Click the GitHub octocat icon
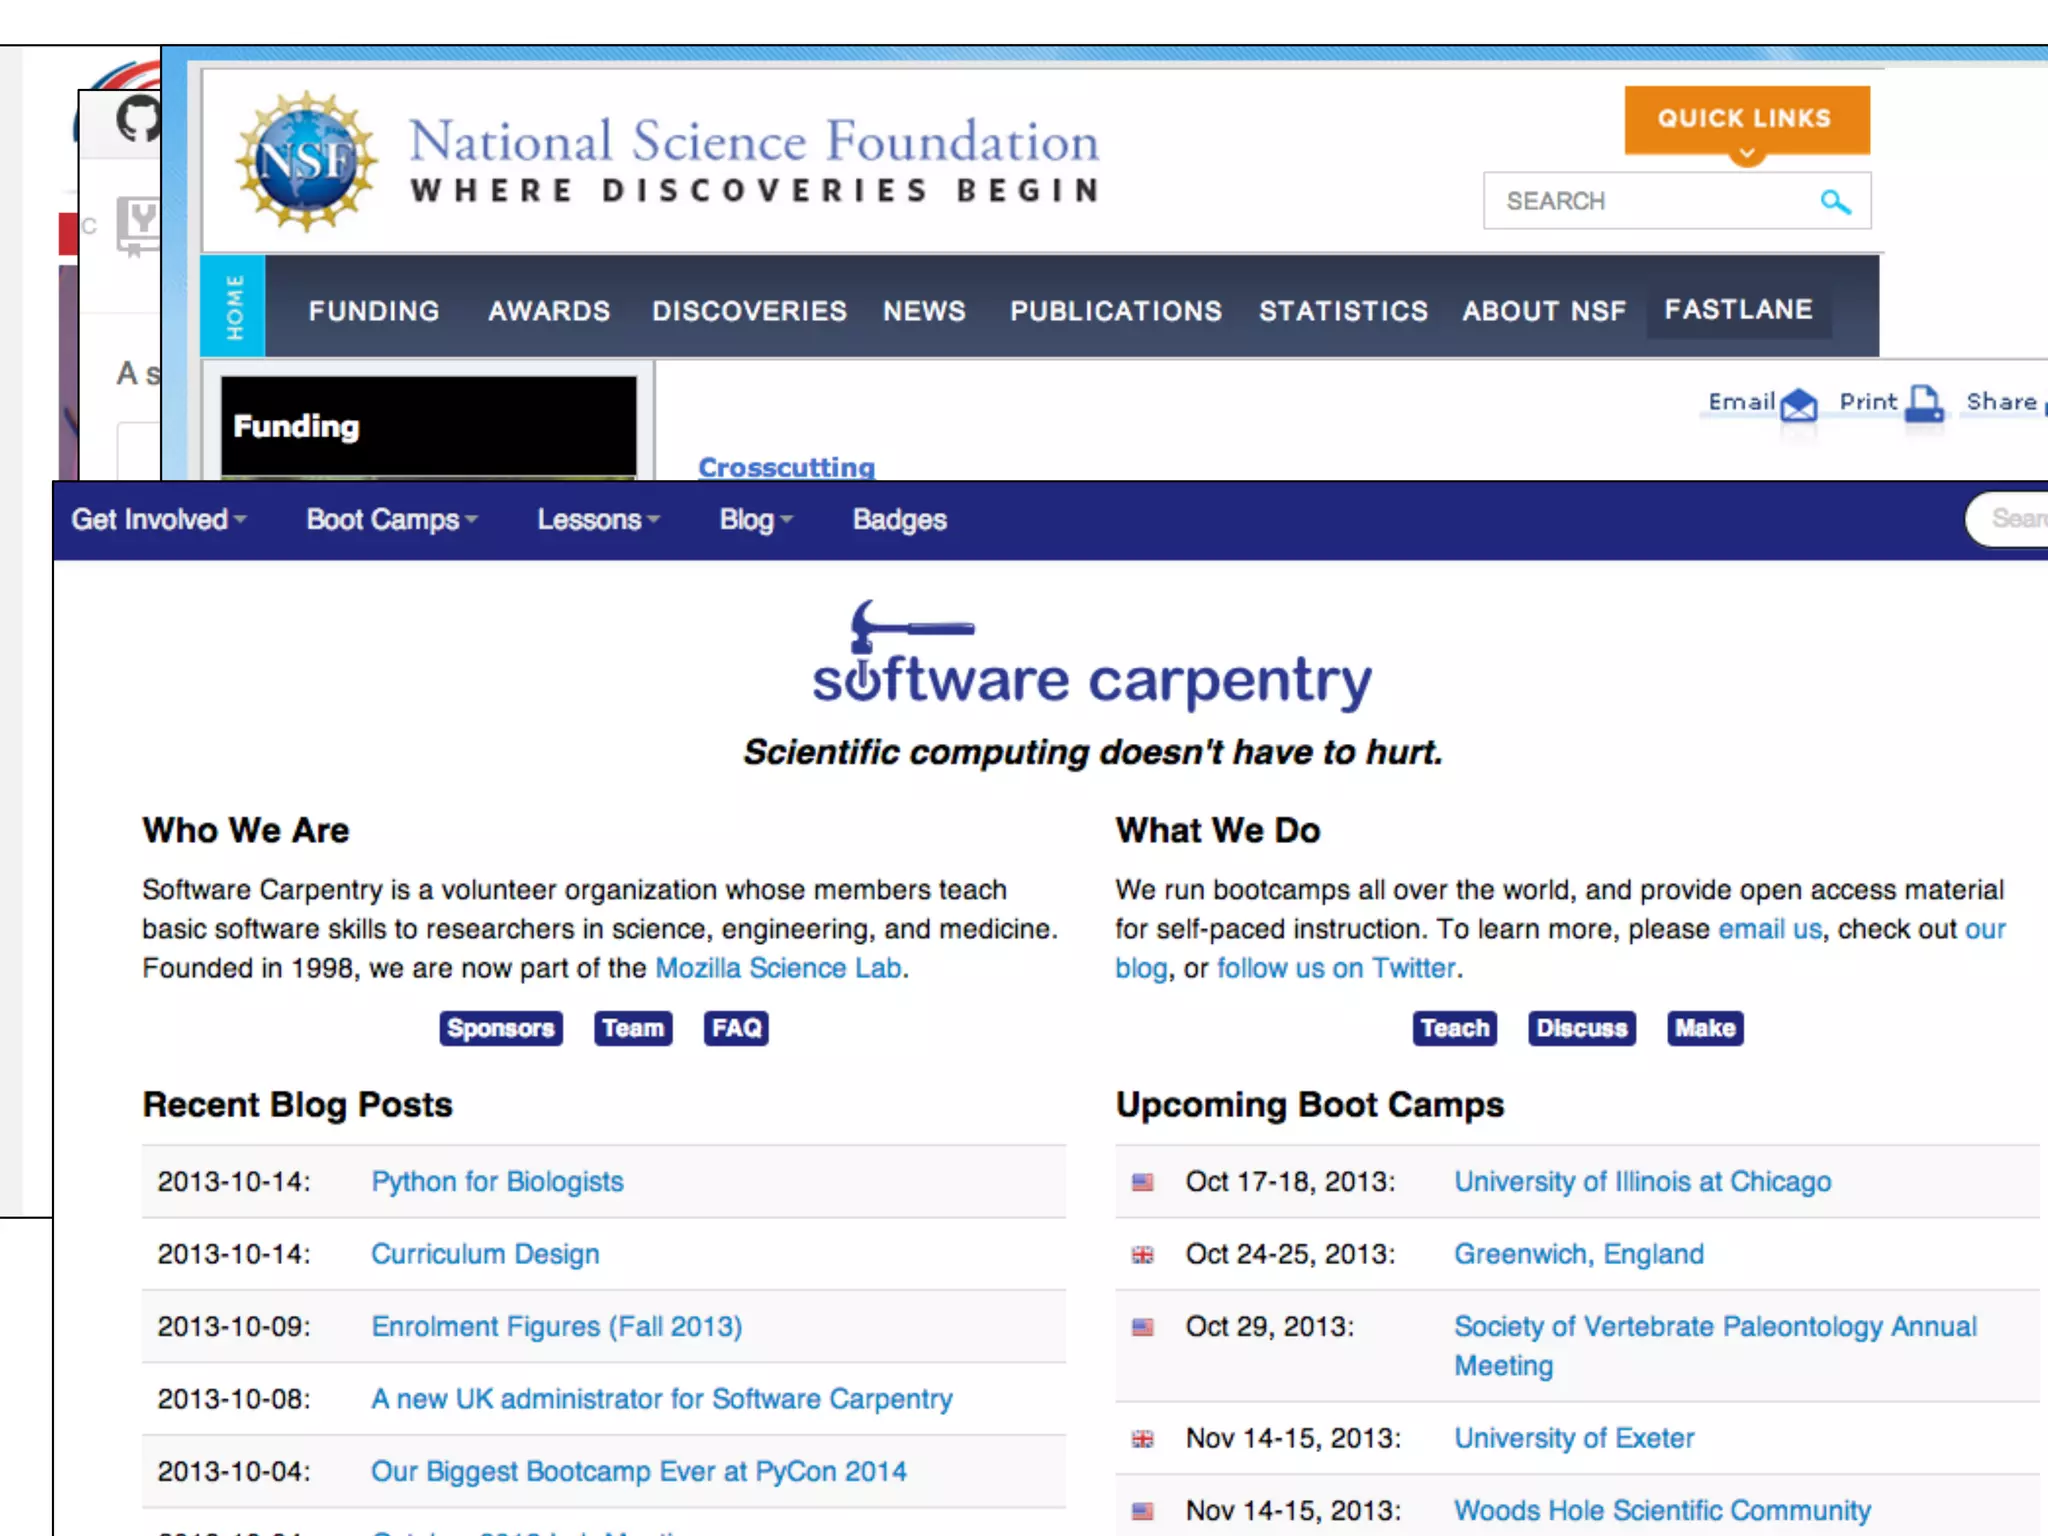 click(x=138, y=119)
